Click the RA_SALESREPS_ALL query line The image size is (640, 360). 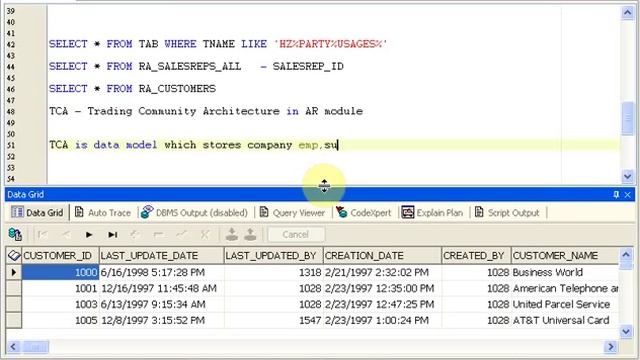click(x=196, y=66)
